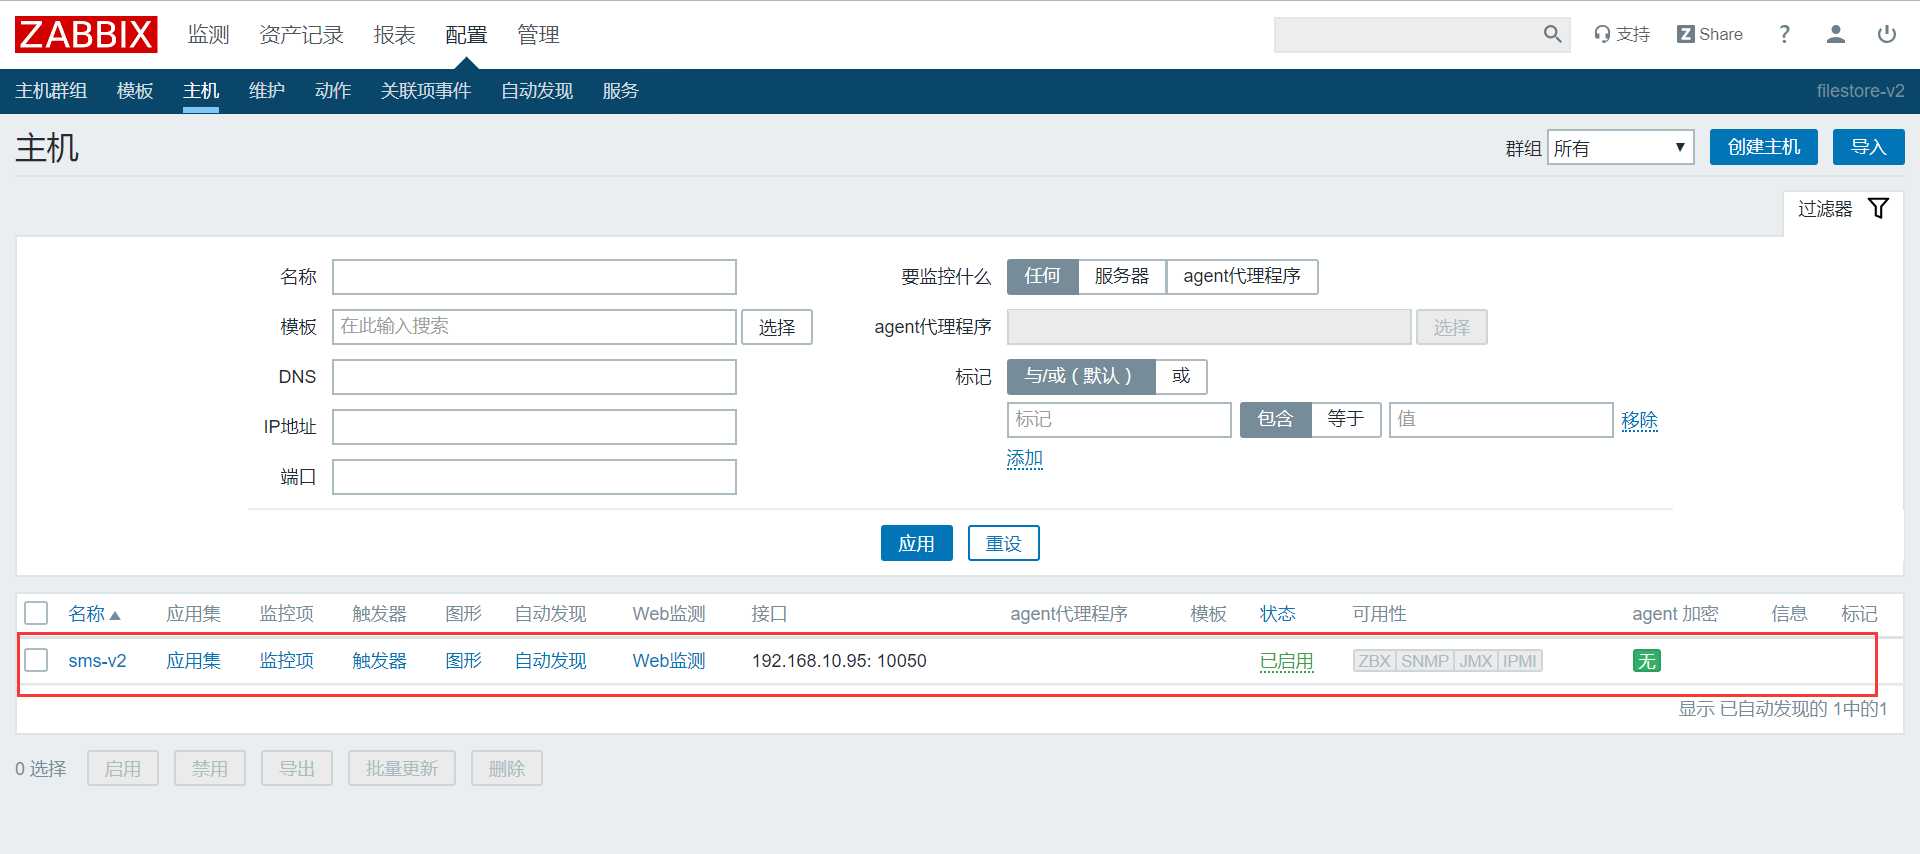
Task: Go to 关联项事件 submenu
Action: (x=426, y=91)
